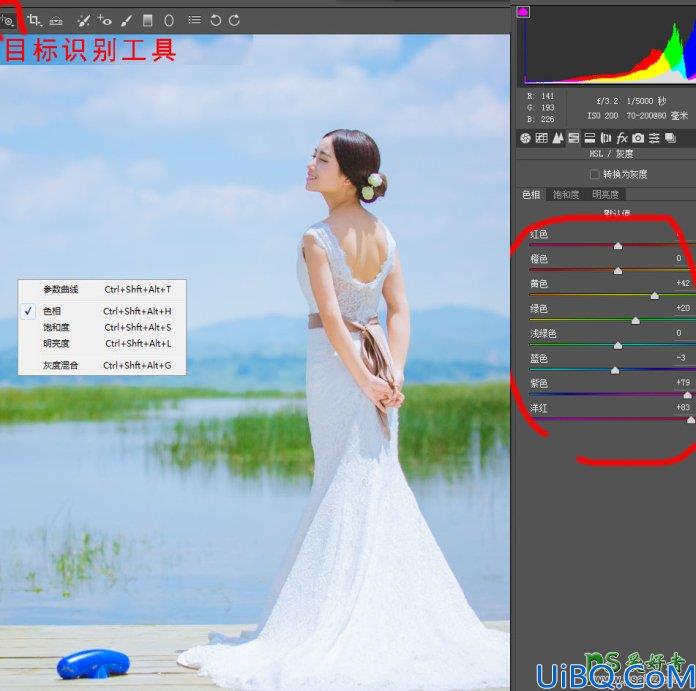The height and width of the screenshot is (691, 696).
Task: Open the Split Toning panel icon
Action: coord(589,138)
